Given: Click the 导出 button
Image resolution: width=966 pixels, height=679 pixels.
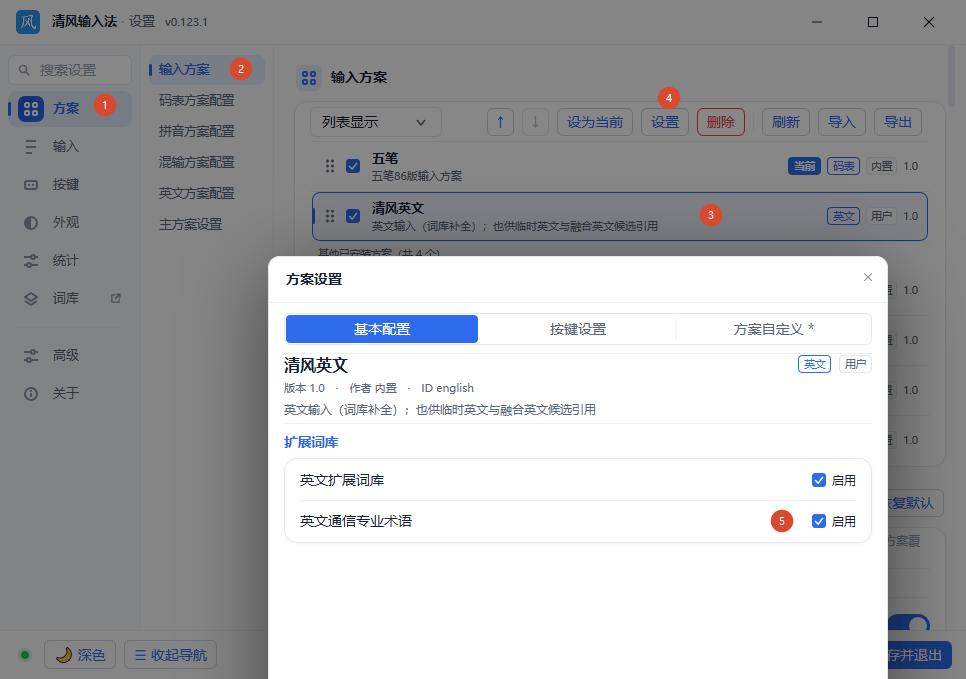Looking at the screenshot, I should pos(898,122).
